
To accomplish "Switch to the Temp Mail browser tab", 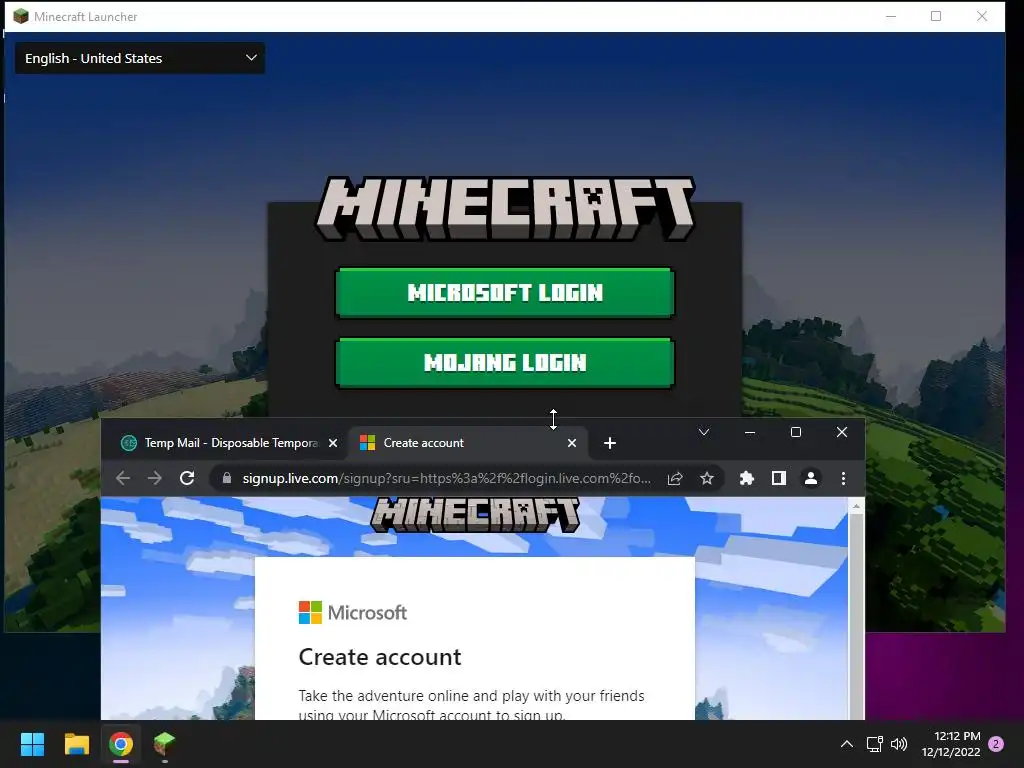I will click(229, 443).
